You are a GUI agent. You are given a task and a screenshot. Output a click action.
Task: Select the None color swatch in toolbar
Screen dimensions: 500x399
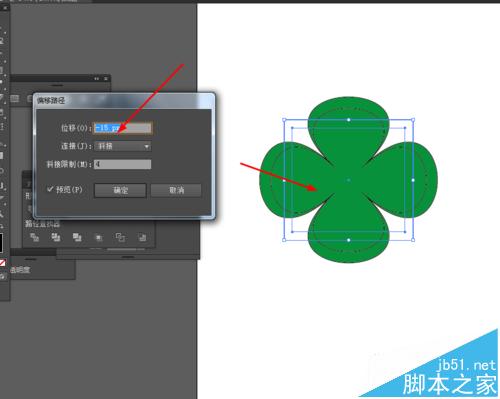pos(2,263)
